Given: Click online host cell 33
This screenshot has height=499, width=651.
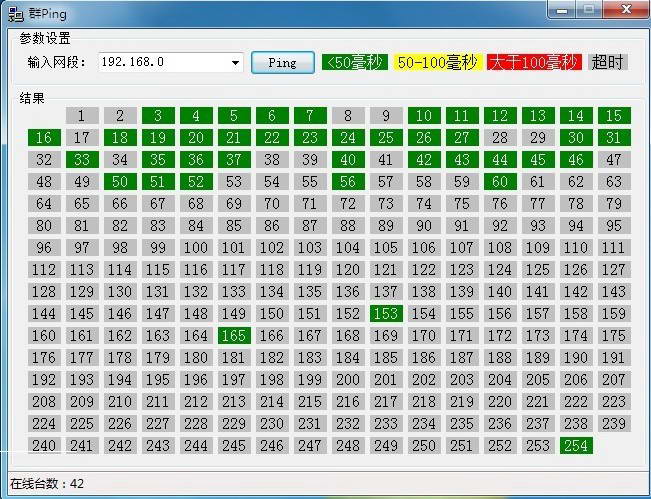Looking at the screenshot, I should click(82, 160).
